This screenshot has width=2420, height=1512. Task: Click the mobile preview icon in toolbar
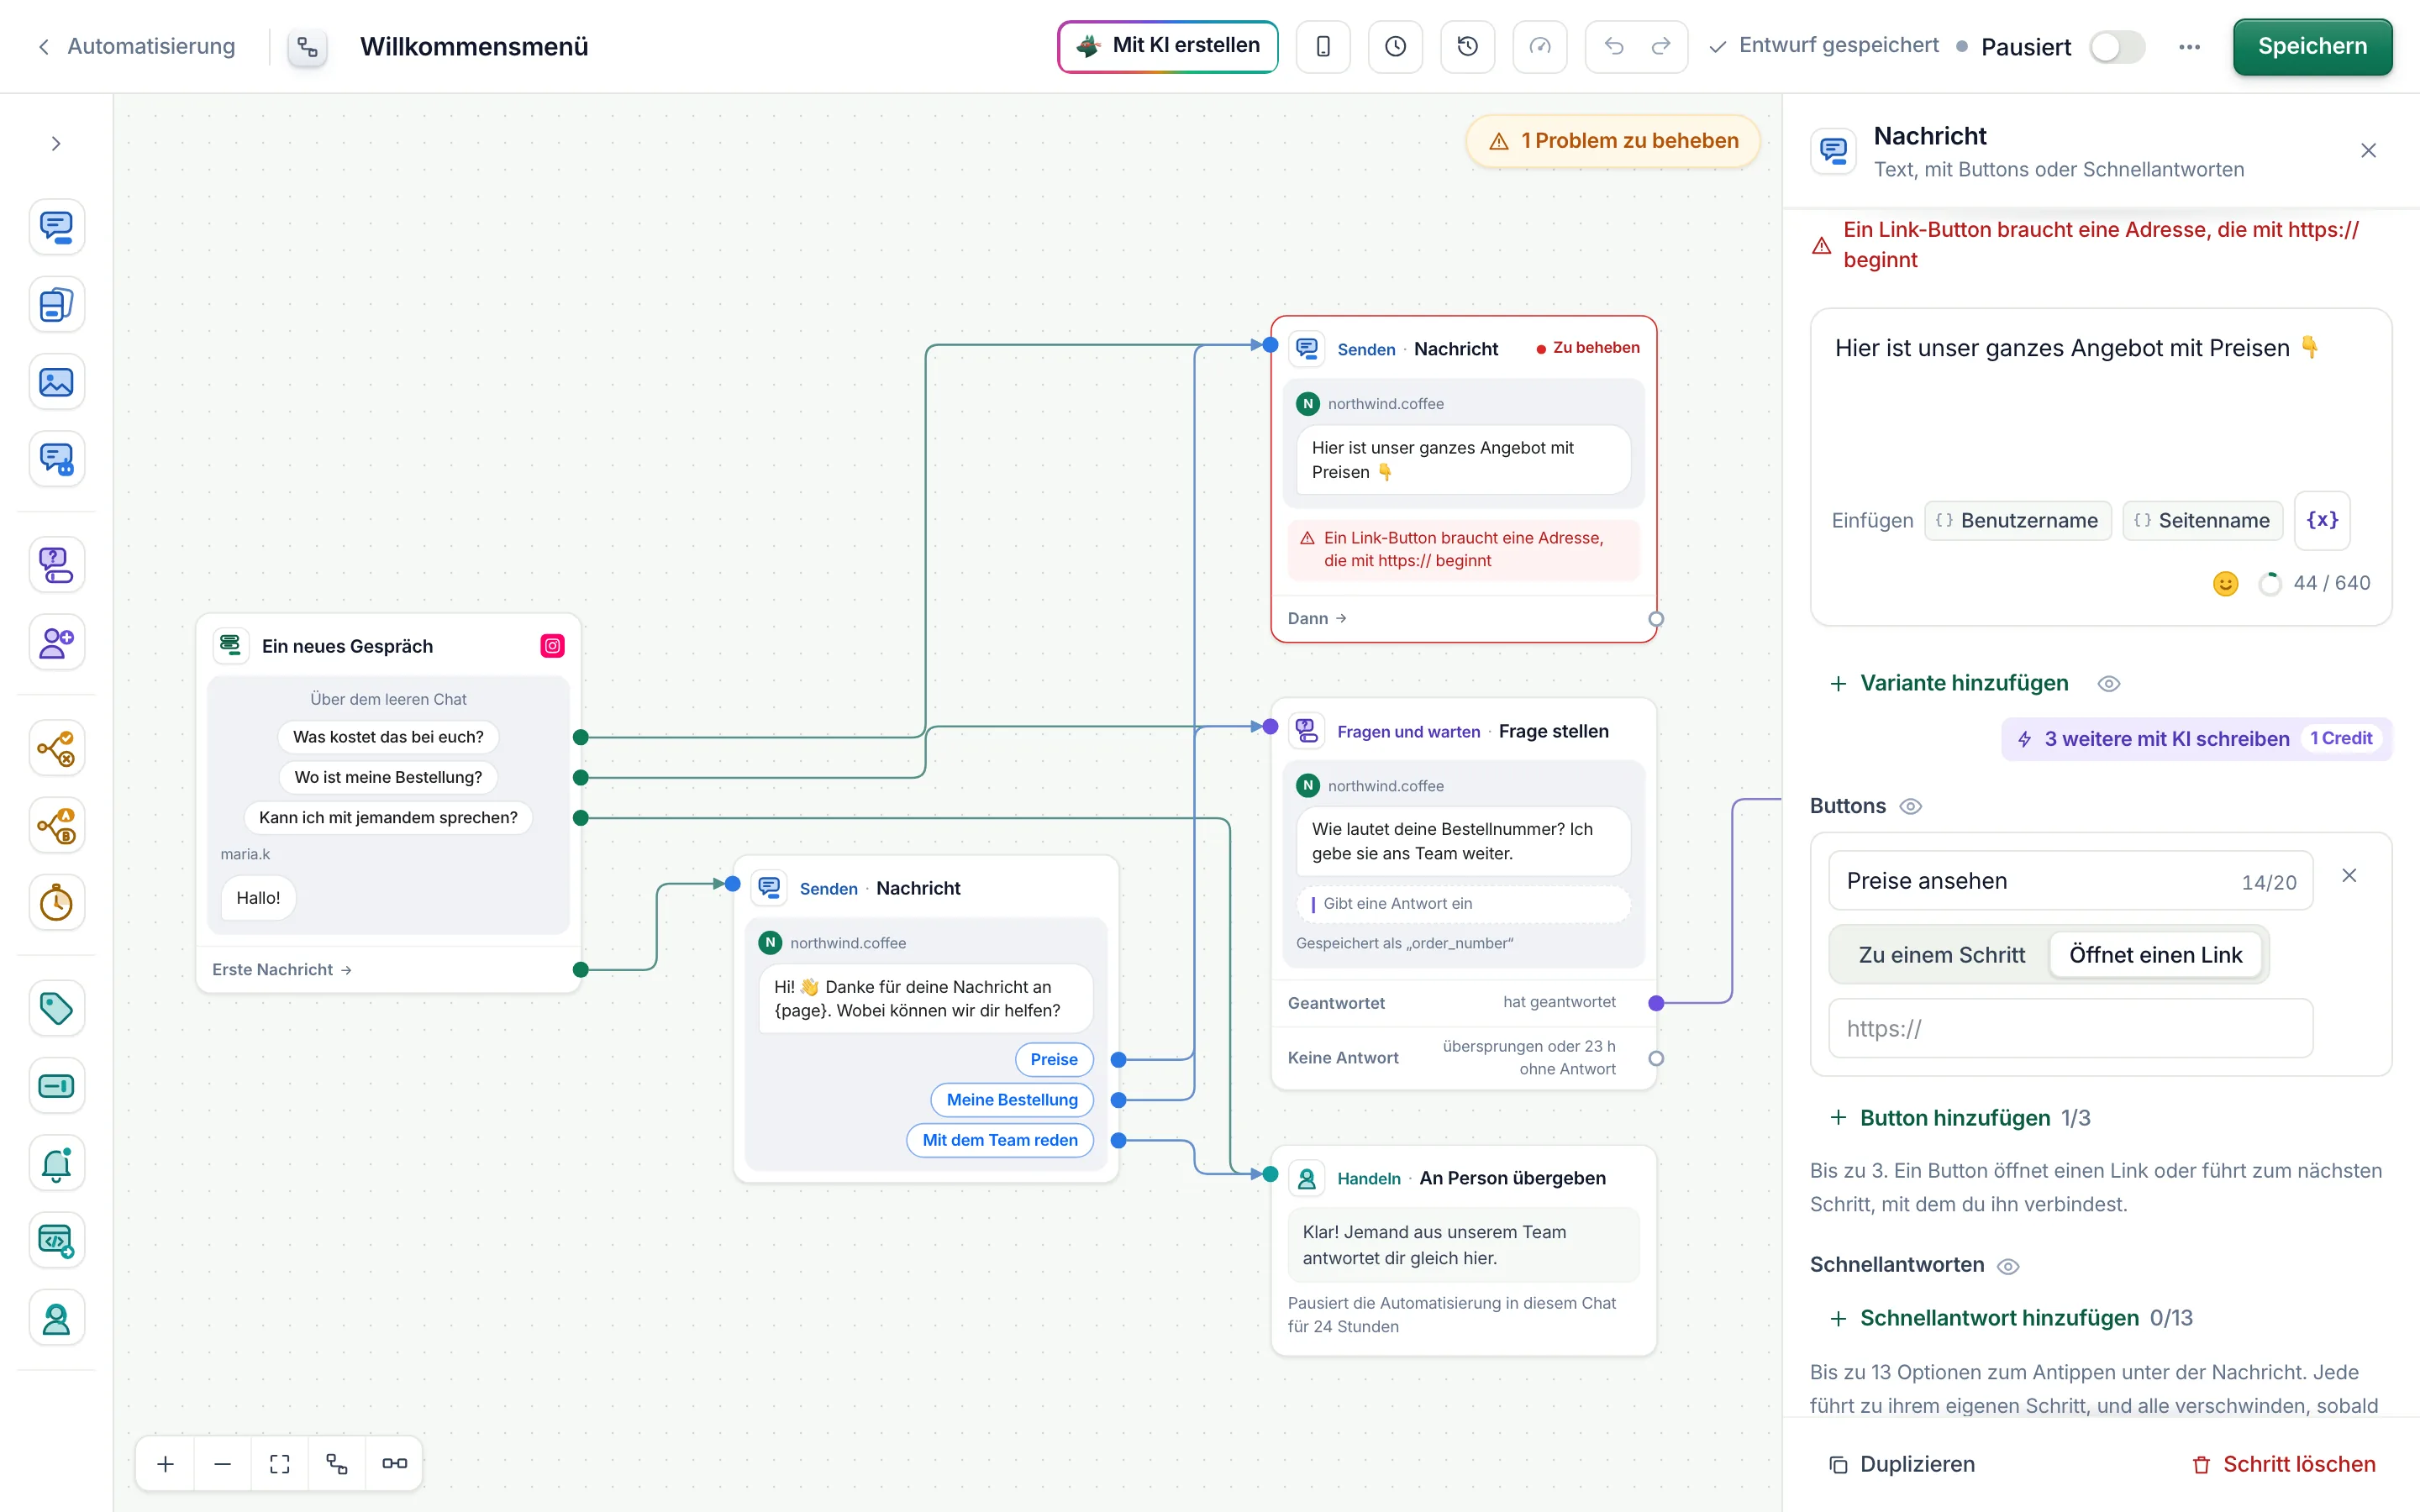coord(1323,46)
